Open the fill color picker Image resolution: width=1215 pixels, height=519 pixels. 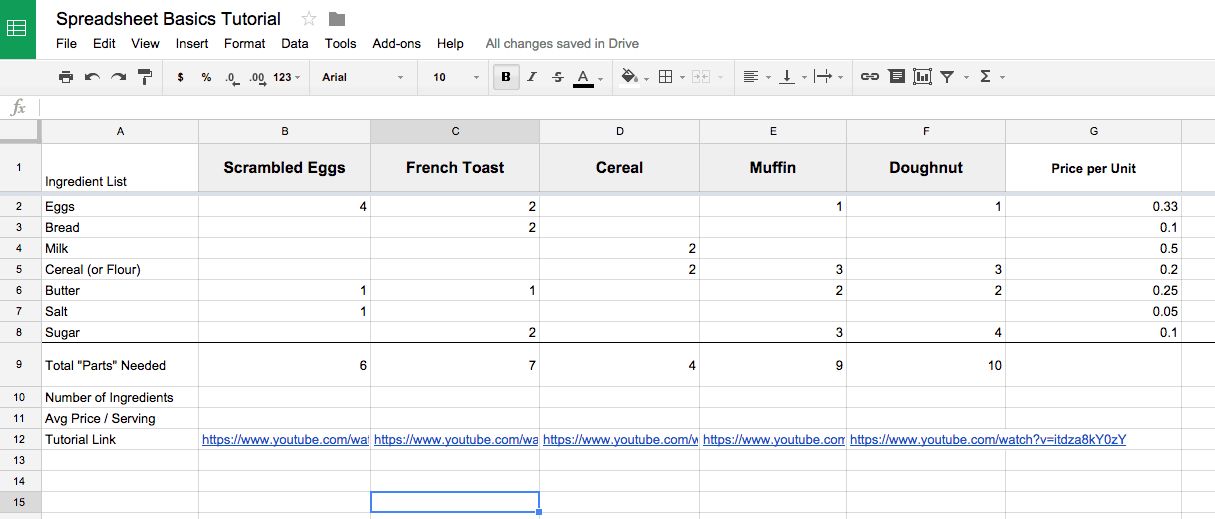pos(633,77)
